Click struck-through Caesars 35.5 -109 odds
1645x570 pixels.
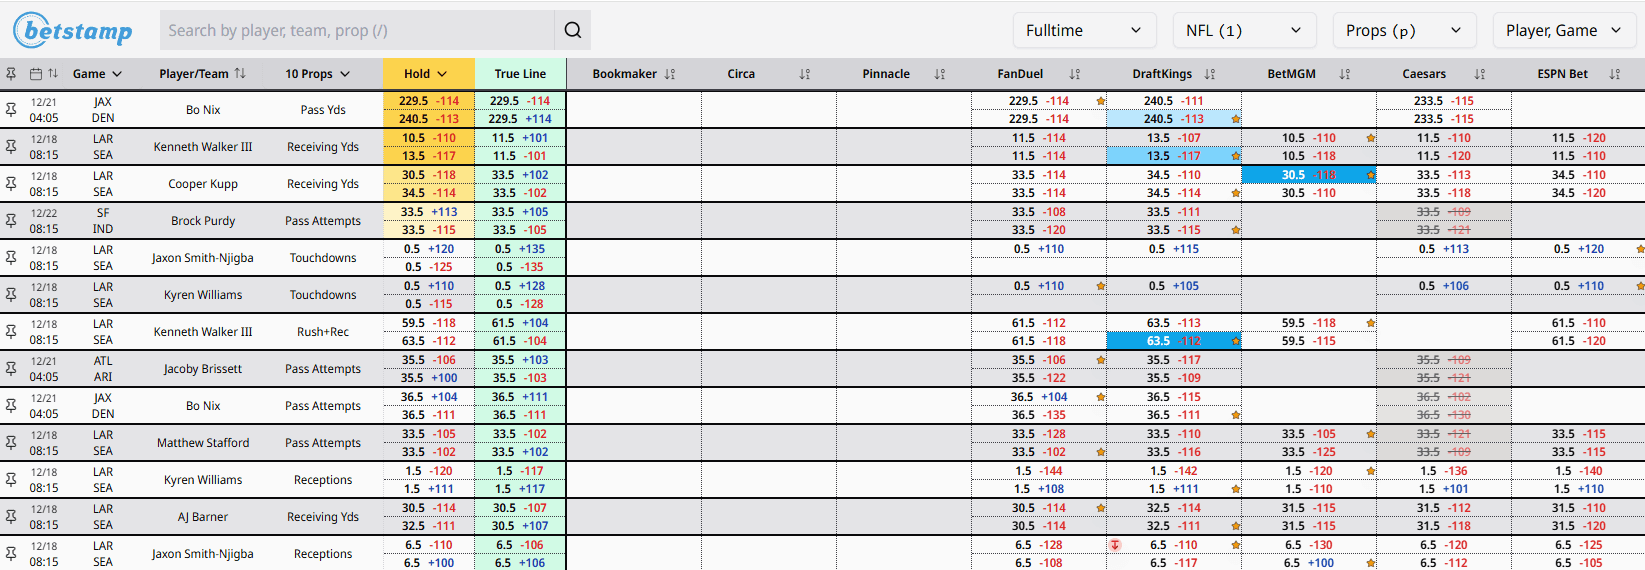(1443, 360)
